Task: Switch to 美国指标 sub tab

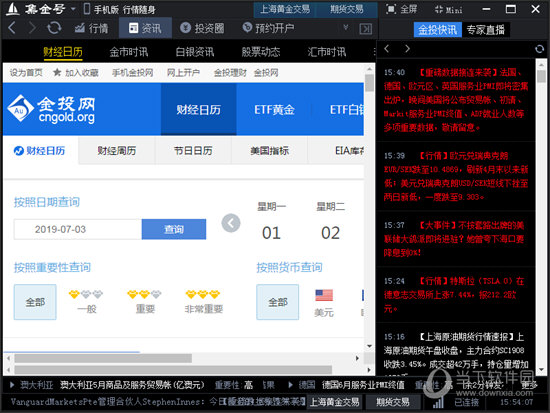Action: point(269,151)
